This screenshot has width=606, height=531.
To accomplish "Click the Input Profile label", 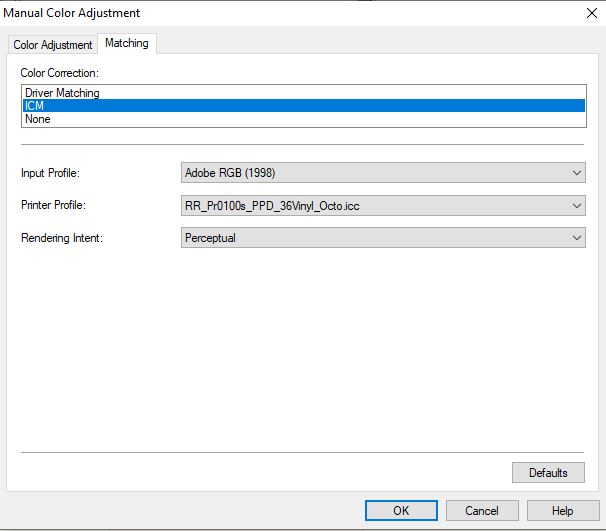I will point(50,173).
